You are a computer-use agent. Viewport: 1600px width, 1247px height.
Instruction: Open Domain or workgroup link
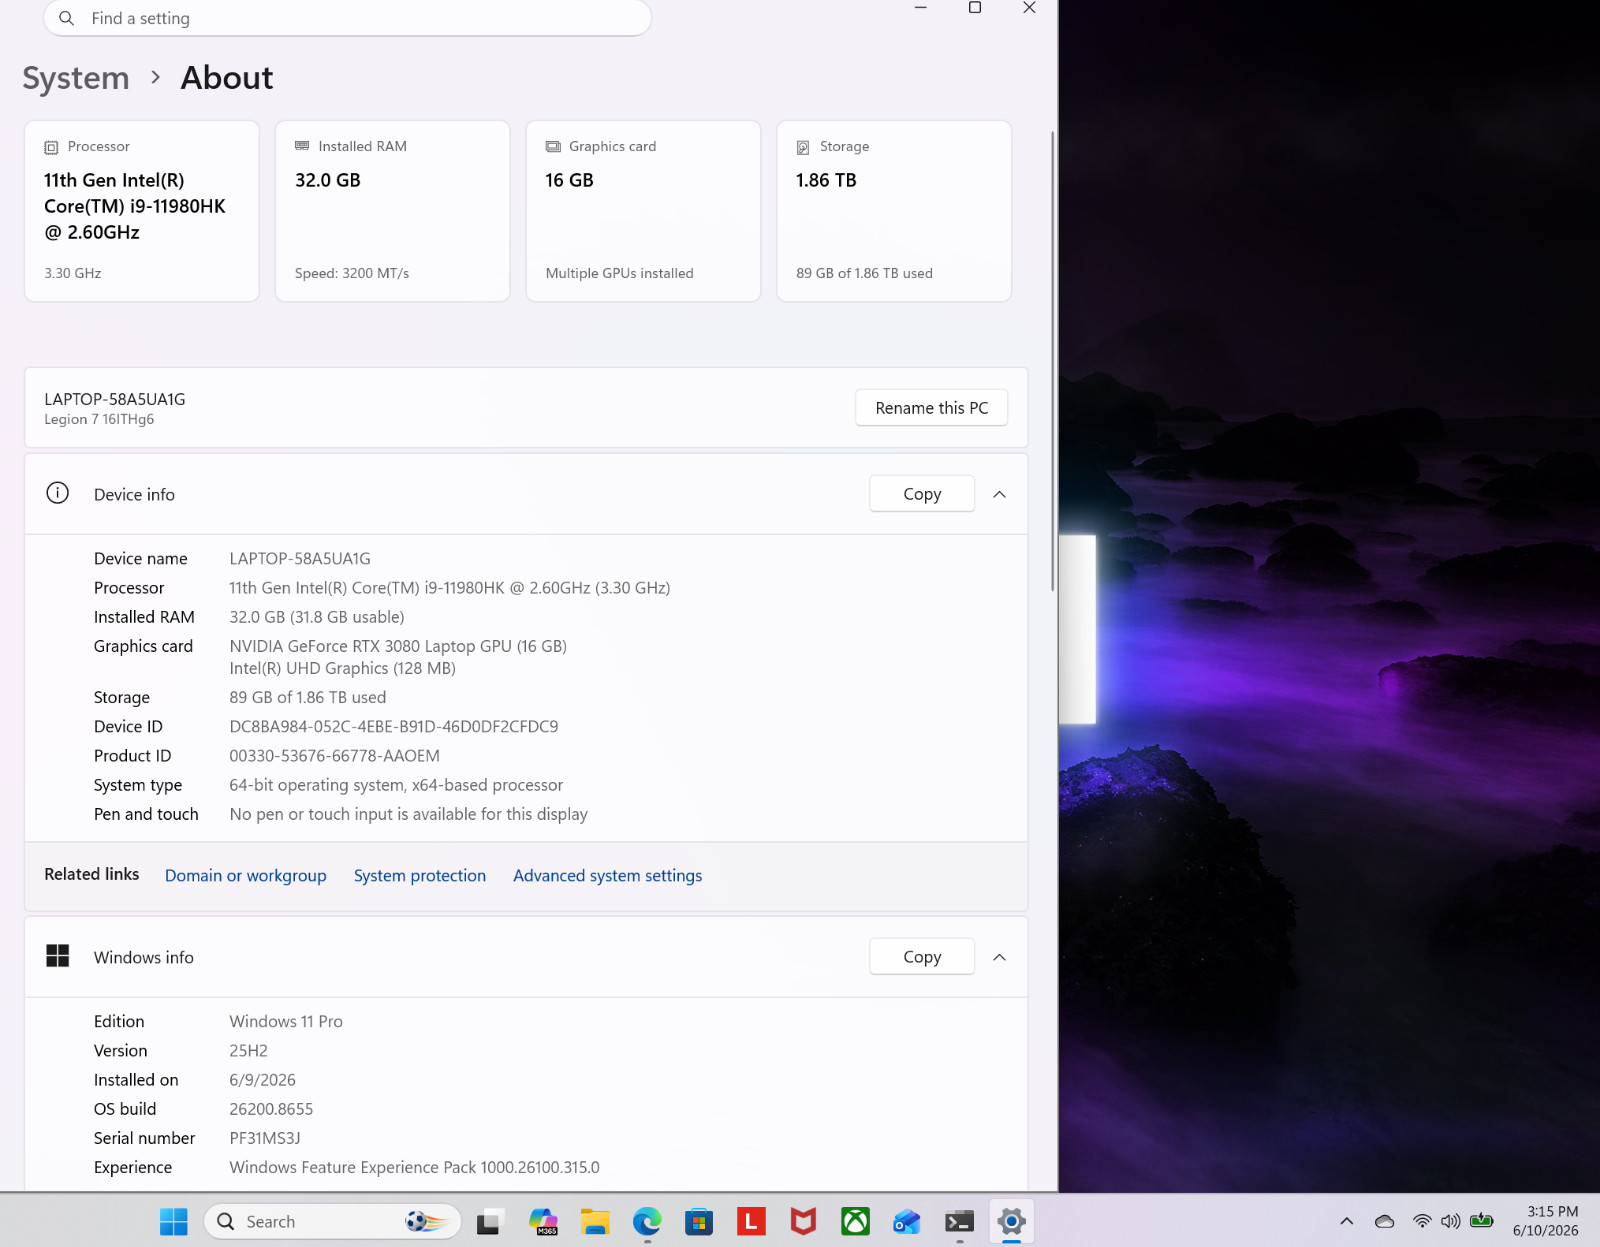pos(246,875)
